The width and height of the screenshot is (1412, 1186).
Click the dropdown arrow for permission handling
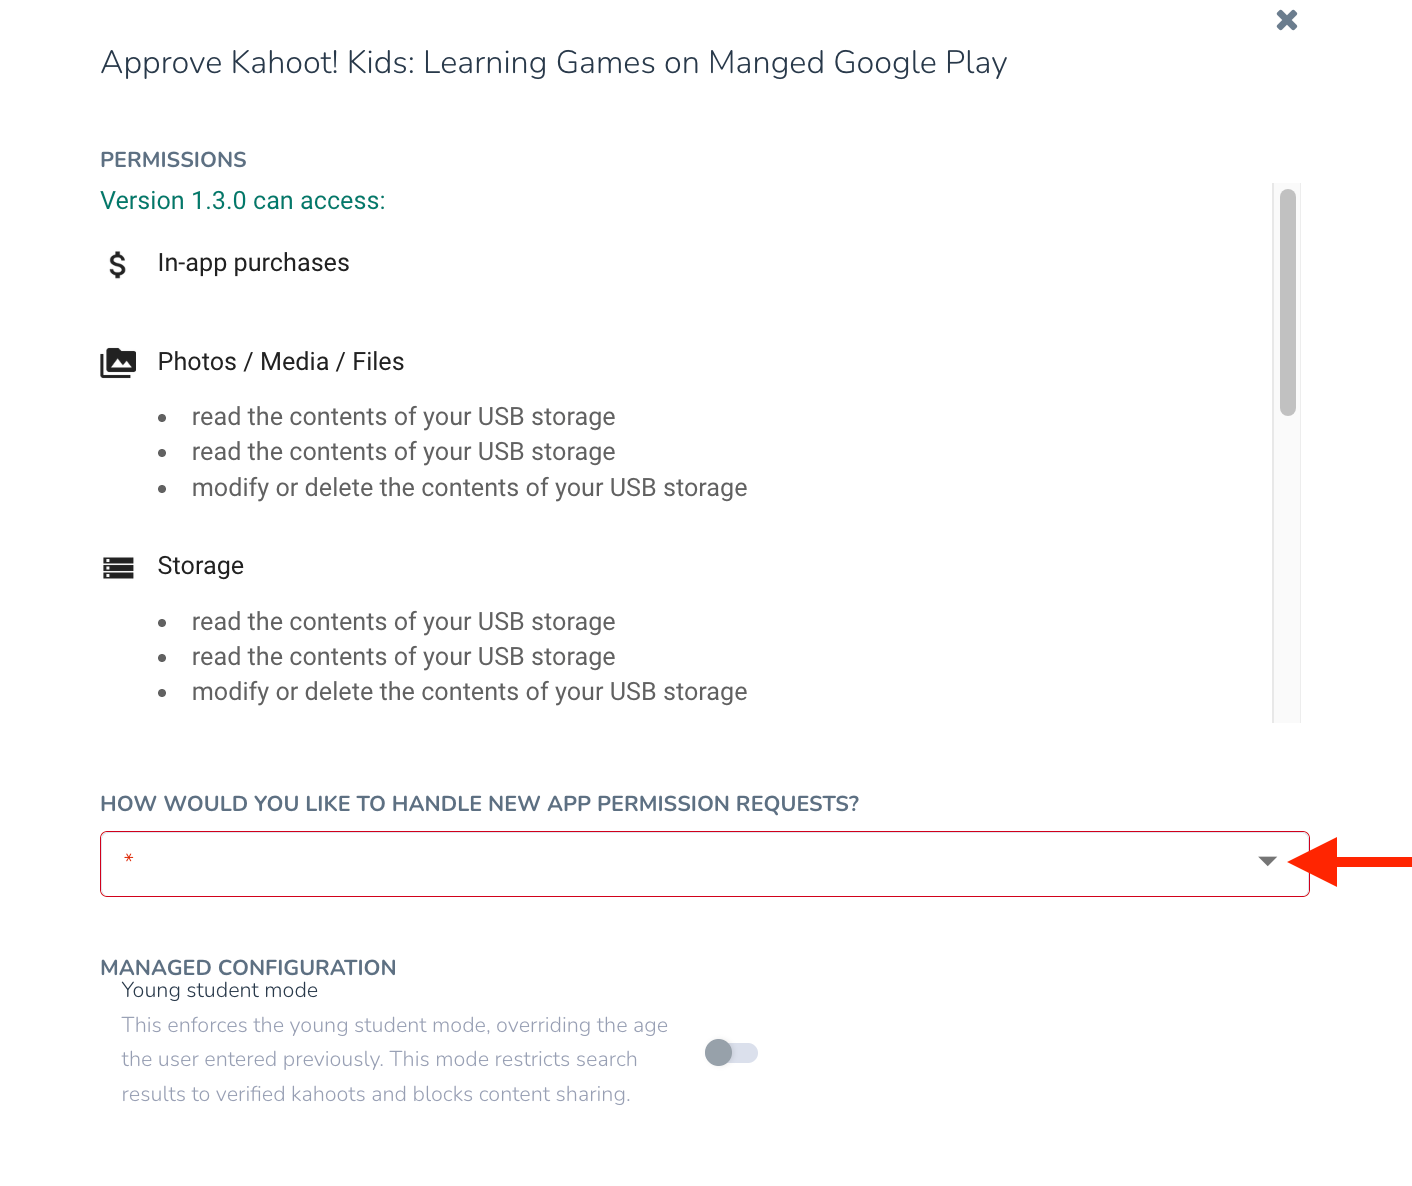pyautogui.click(x=1267, y=861)
